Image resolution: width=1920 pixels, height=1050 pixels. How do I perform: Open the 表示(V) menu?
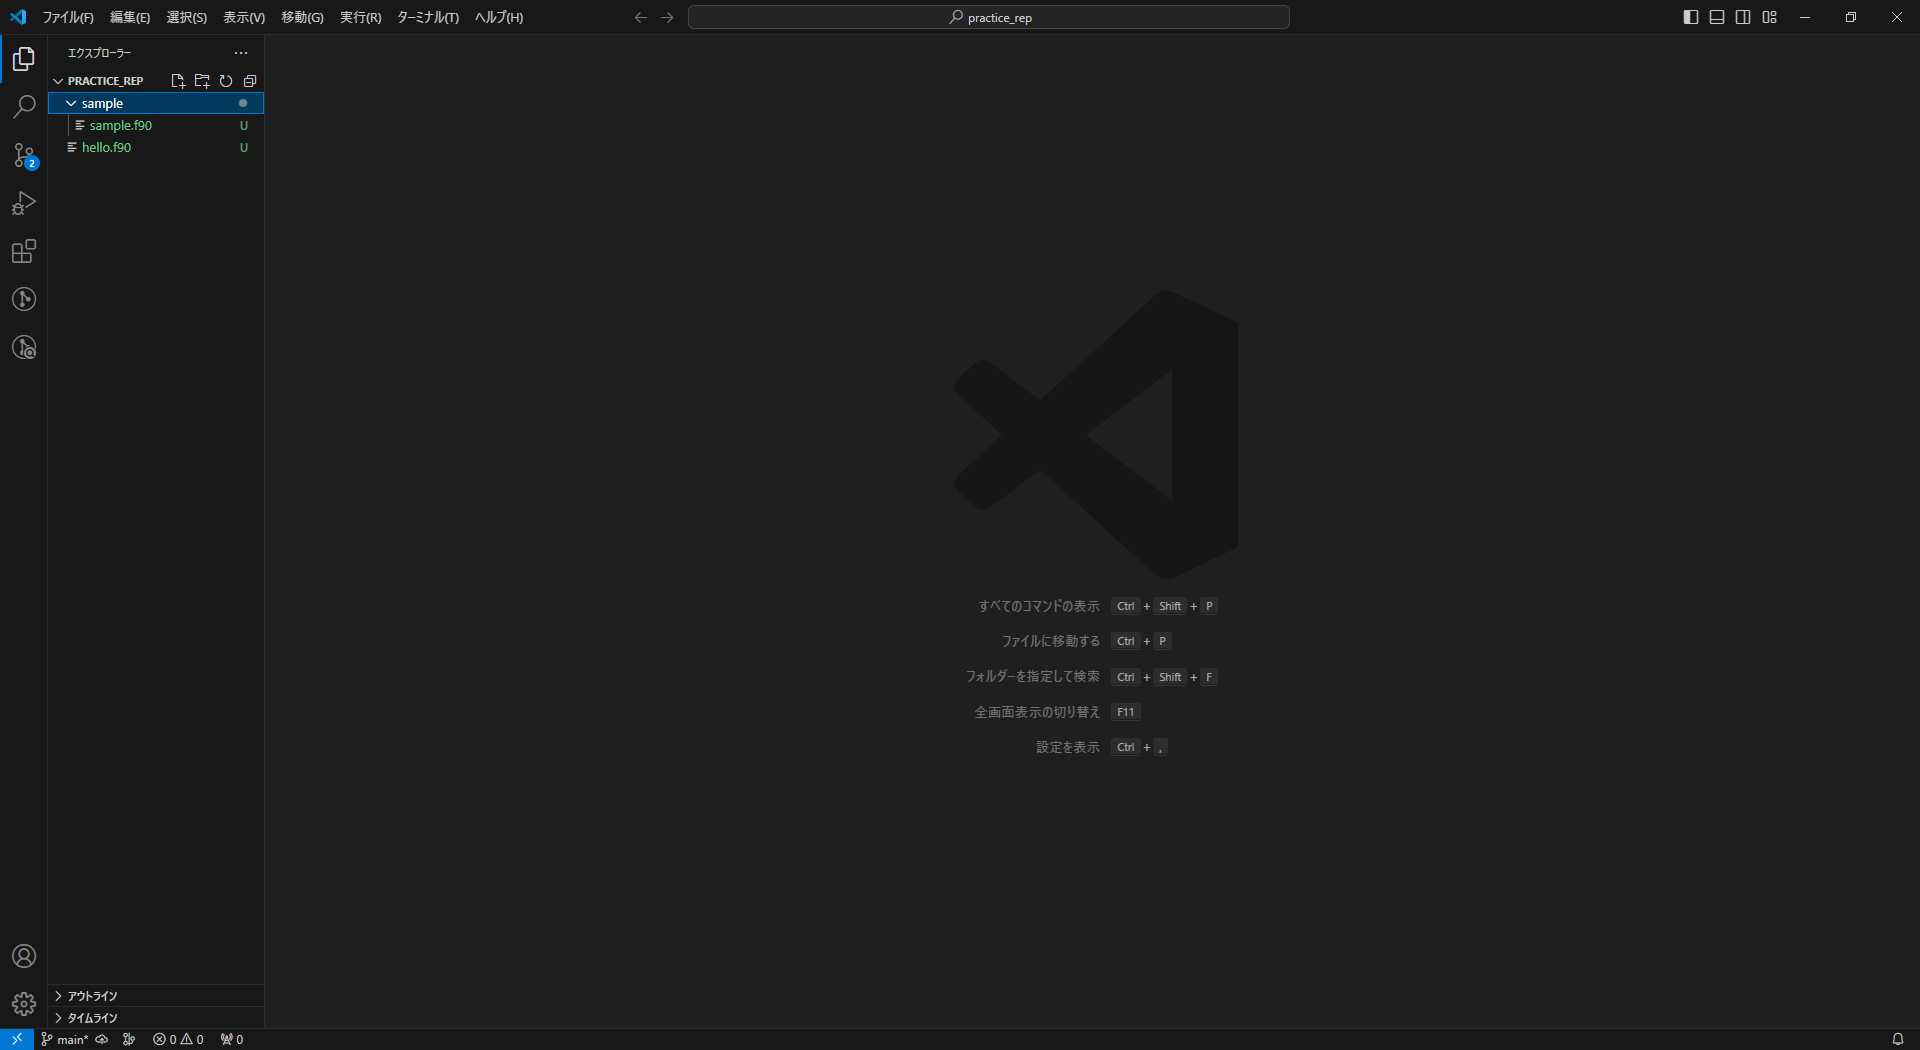tap(244, 17)
